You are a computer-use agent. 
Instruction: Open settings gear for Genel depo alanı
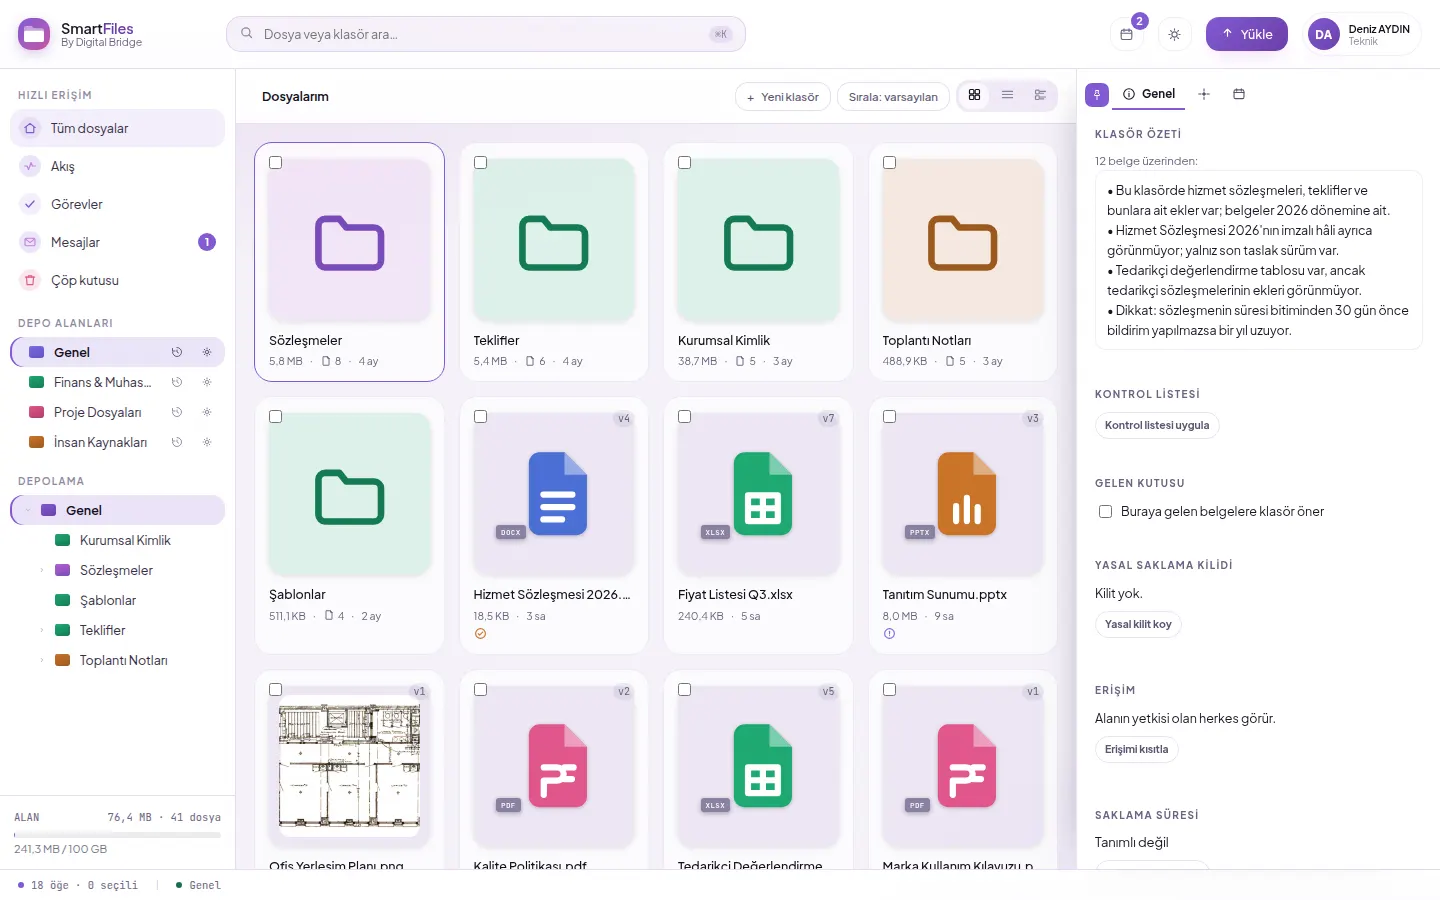click(x=207, y=352)
